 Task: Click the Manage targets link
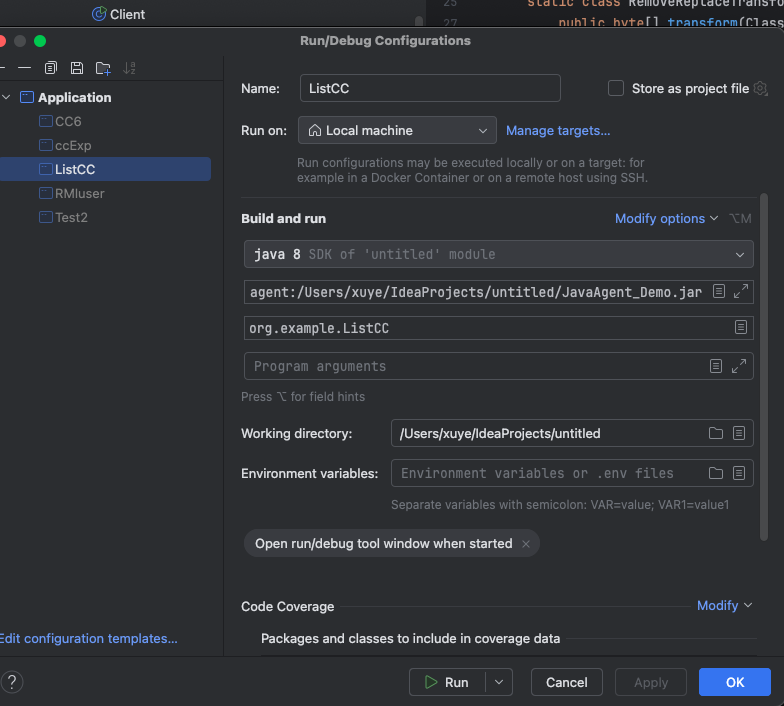pos(558,130)
